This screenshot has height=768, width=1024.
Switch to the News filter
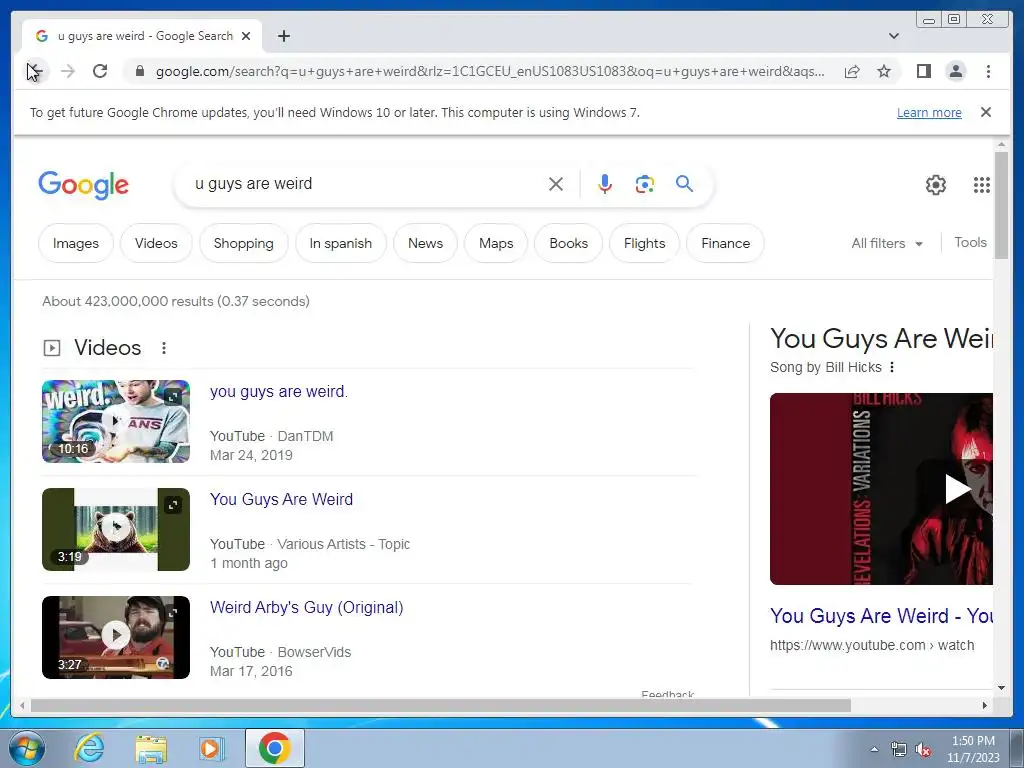pyautogui.click(x=425, y=243)
